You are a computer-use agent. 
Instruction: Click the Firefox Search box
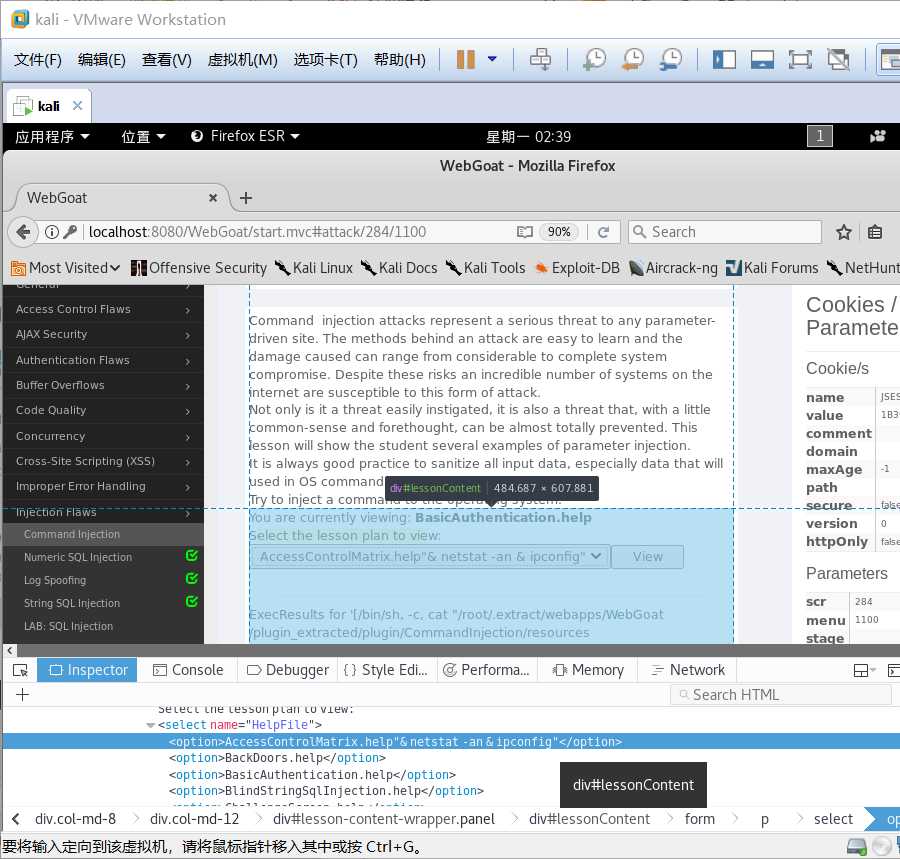[x=725, y=232]
